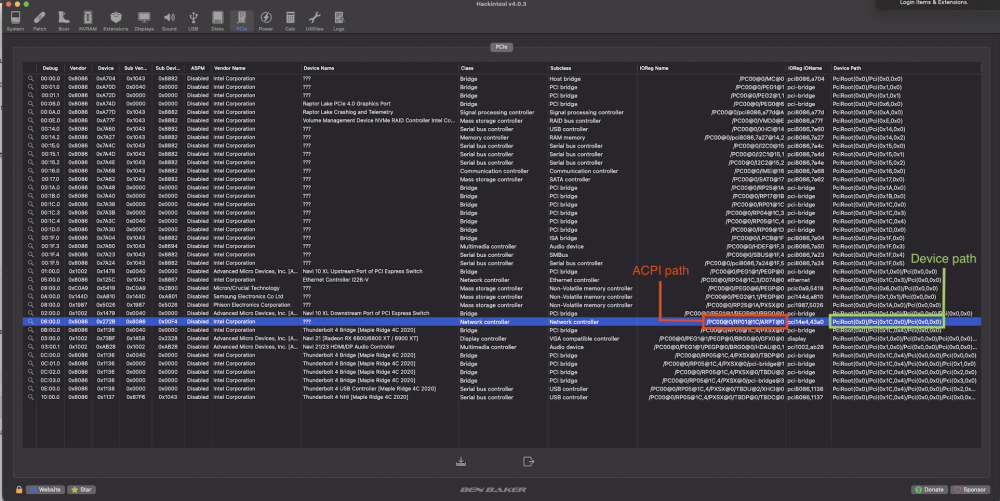Viewport: 1000px width, 501px height.
Task: Click magnifier icon for device 0A:00.0
Action: (30, 296)
